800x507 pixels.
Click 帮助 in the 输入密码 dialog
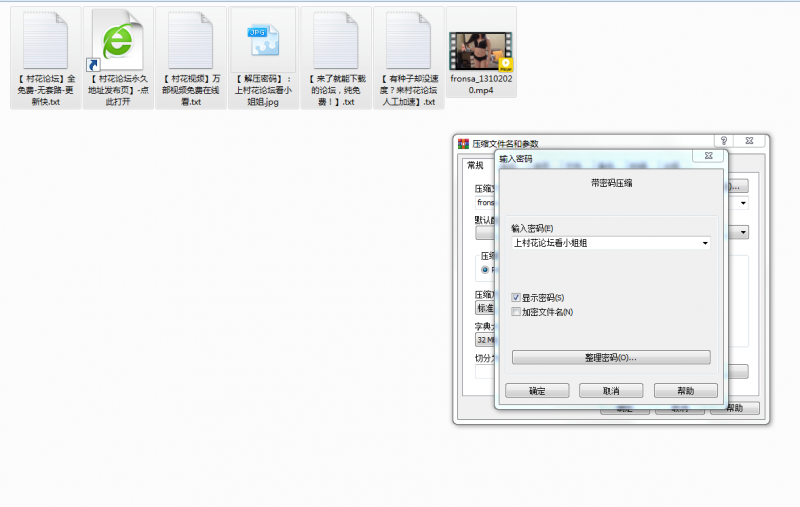(686, 391)
